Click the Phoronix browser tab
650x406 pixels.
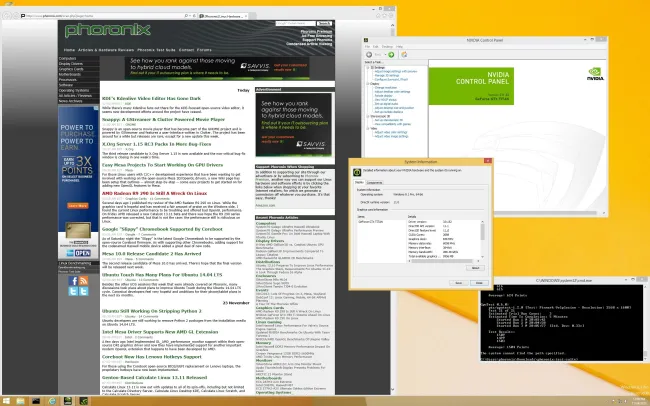[x=222, y=16]
